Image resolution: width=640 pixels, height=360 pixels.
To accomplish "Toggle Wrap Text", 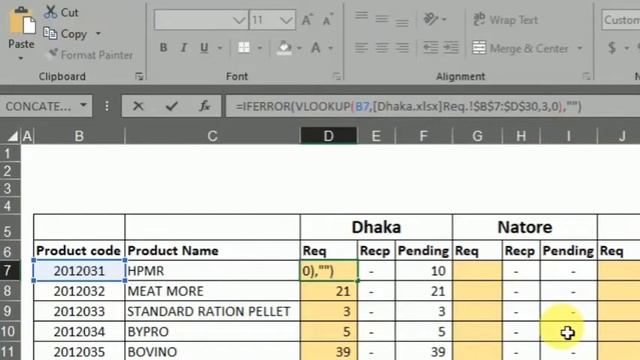I will tap(505, 20).
